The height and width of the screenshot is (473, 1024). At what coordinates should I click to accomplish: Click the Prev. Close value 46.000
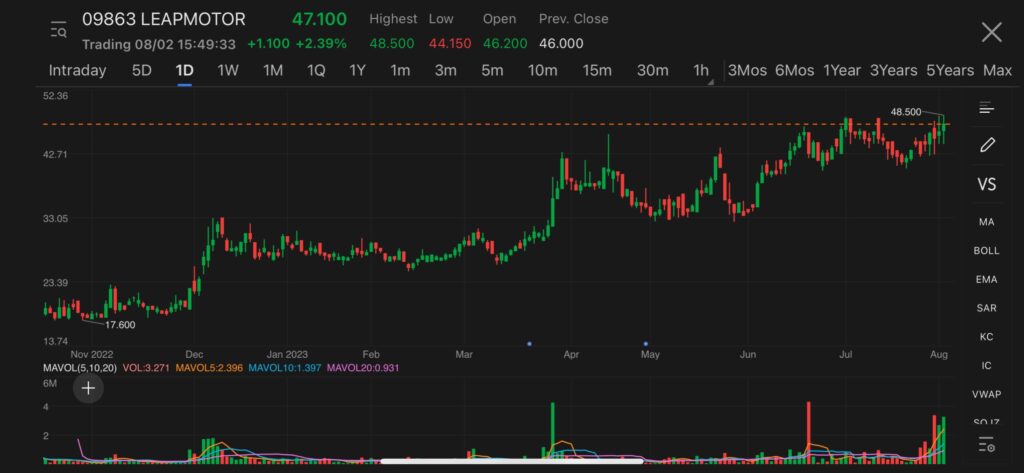[x=561, y=44]
